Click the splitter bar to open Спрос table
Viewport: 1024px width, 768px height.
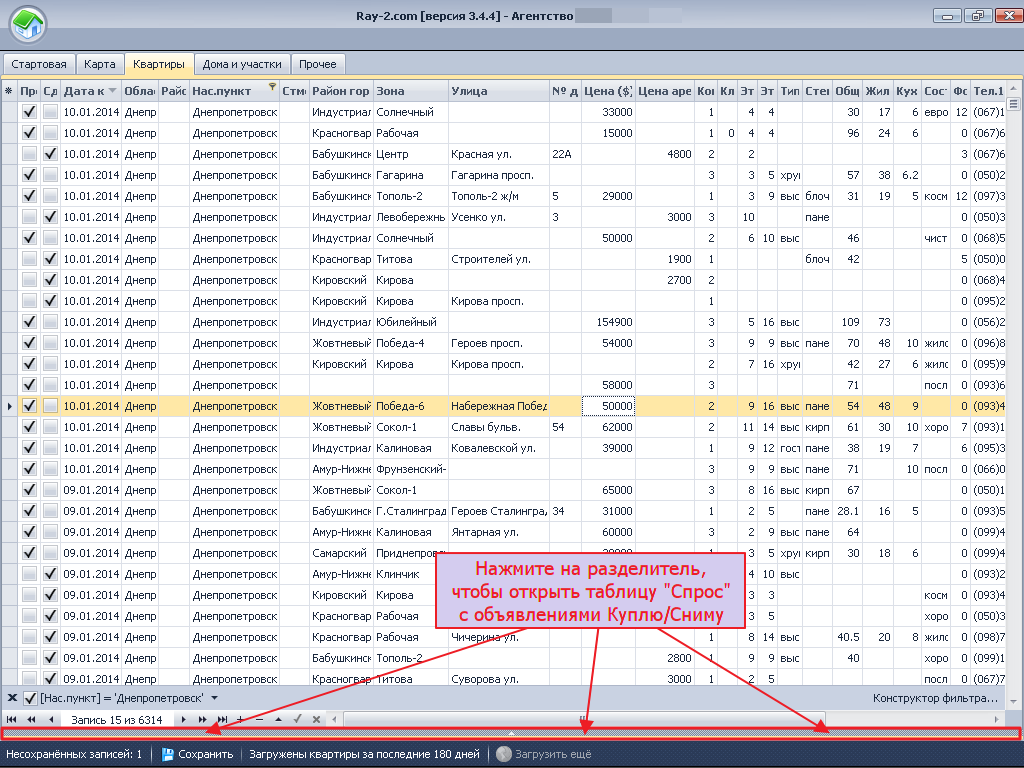(511, 733)
